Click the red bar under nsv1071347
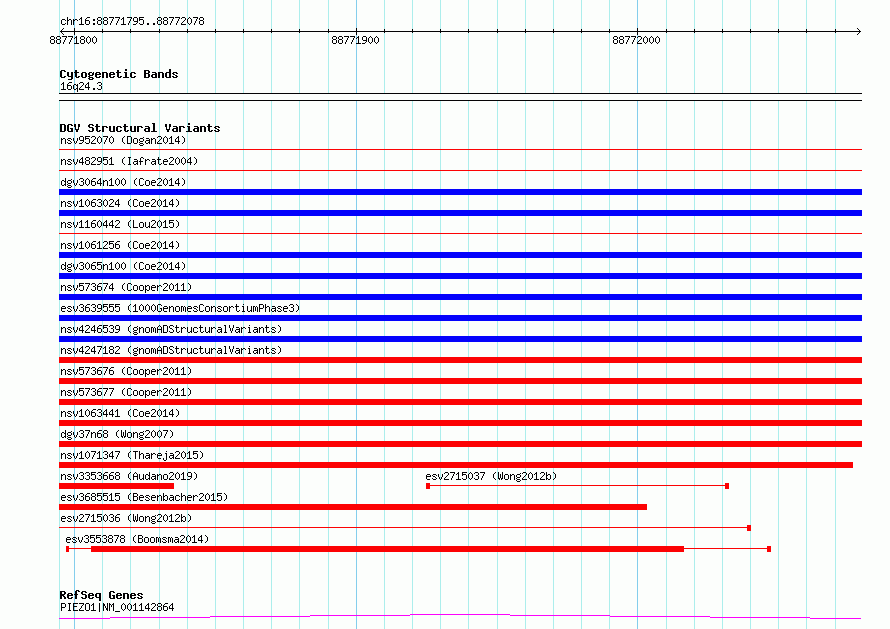The image size is (890, 629). pos(456,465)
